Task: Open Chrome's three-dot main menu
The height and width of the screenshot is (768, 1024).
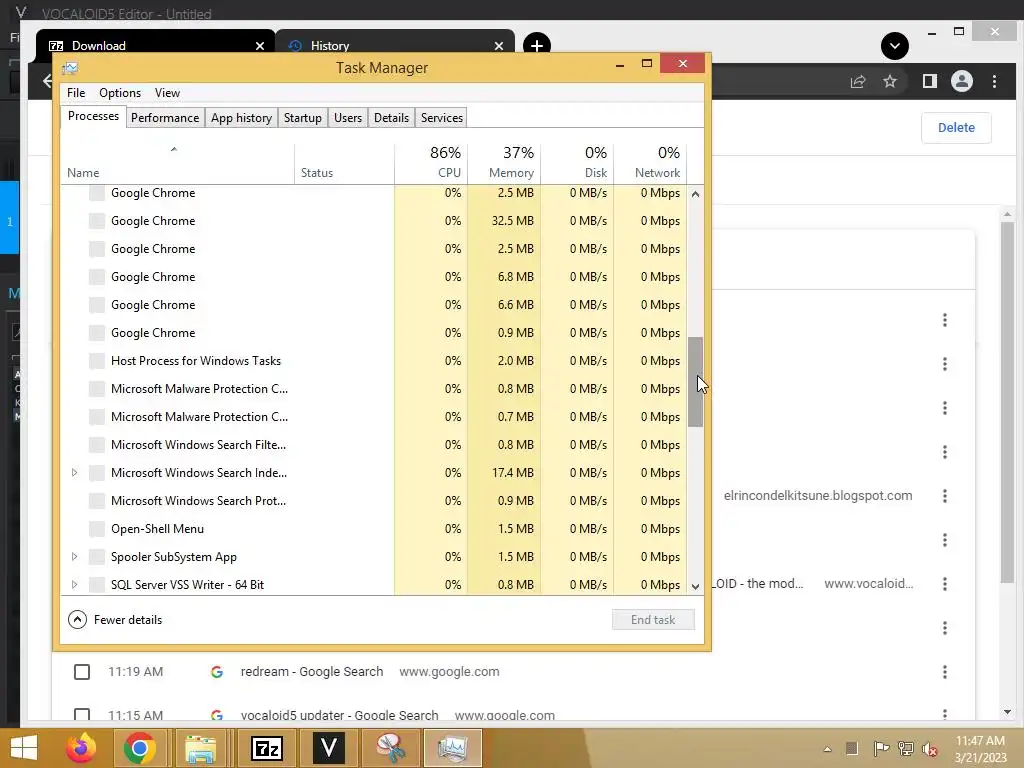Action: [x=994, y=82]
